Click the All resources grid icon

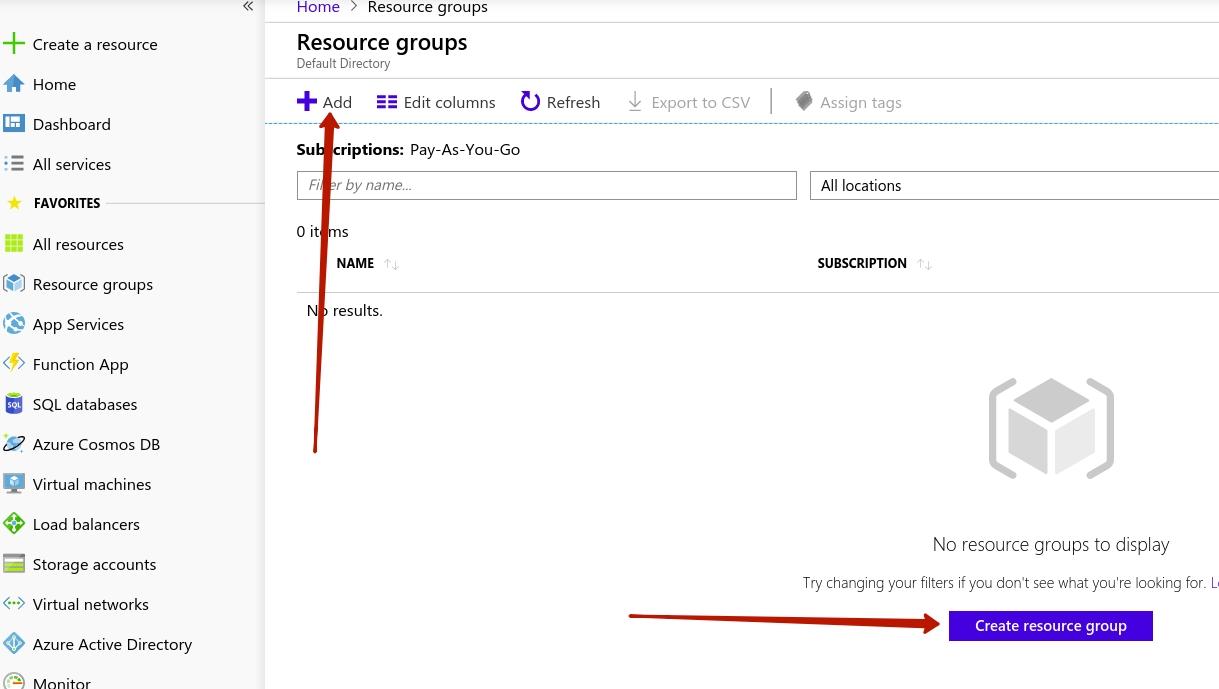(14, 244)
